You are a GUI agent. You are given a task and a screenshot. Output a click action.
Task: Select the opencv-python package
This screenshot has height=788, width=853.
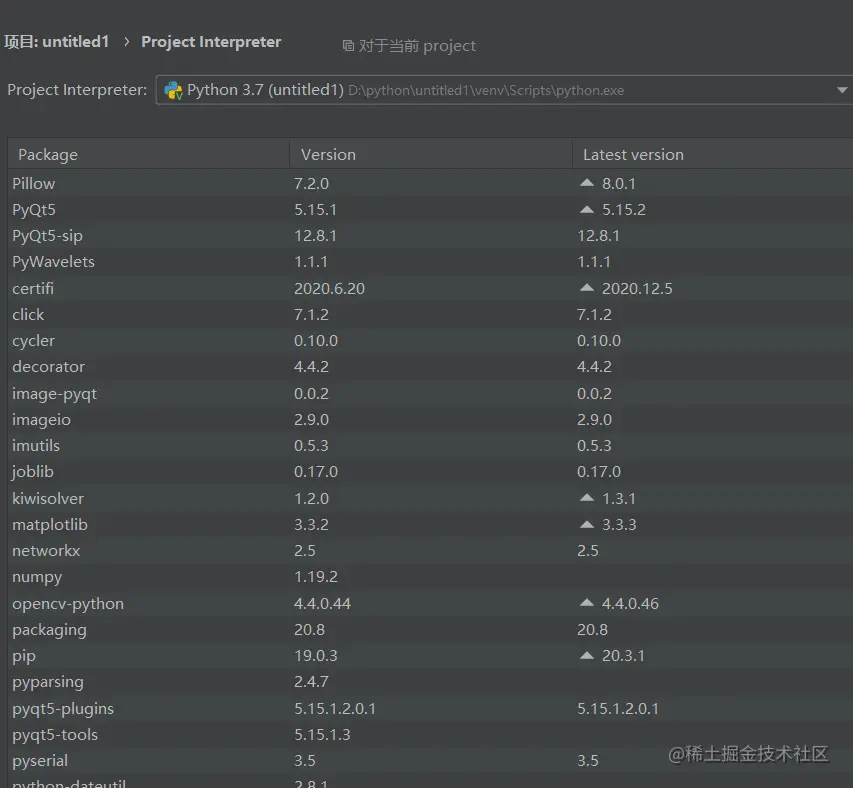(x=68, y=604)
